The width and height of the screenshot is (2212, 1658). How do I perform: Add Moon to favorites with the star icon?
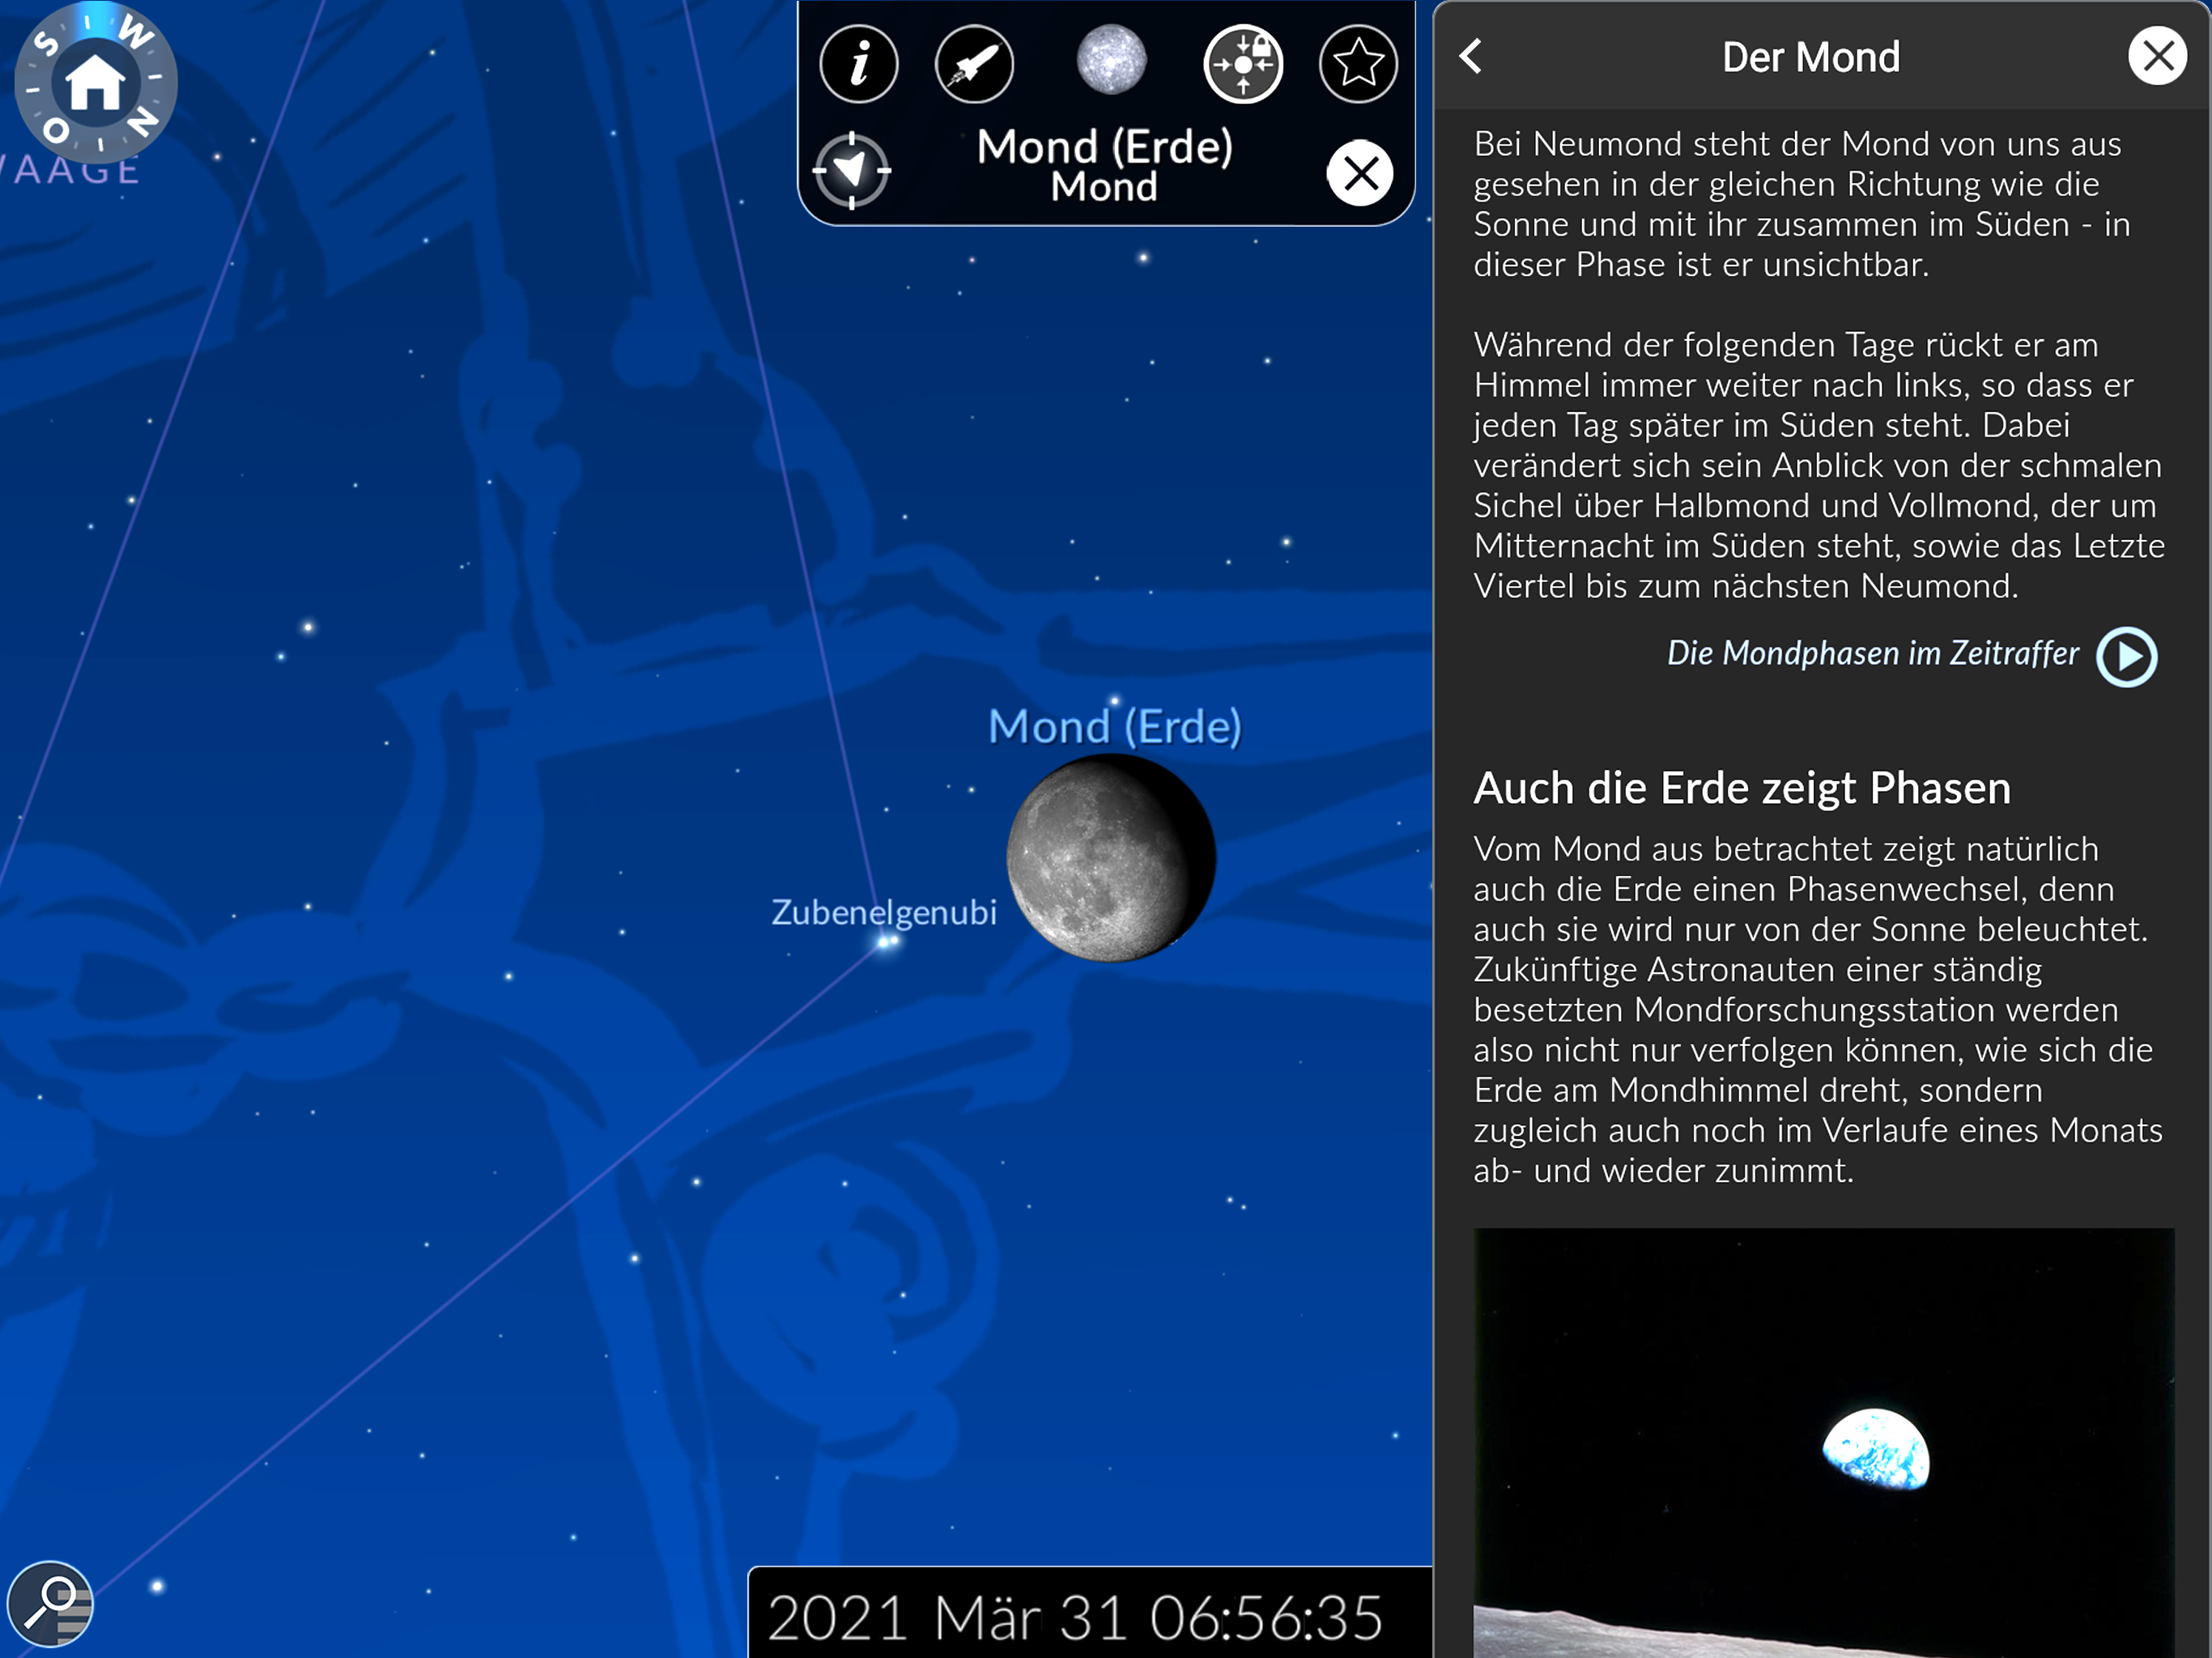(1358, 64)
